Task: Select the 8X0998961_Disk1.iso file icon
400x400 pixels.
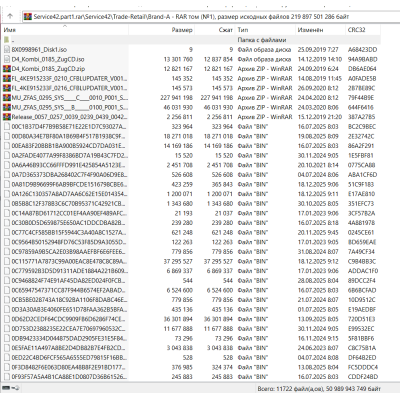Action: [x=7, y=50]
